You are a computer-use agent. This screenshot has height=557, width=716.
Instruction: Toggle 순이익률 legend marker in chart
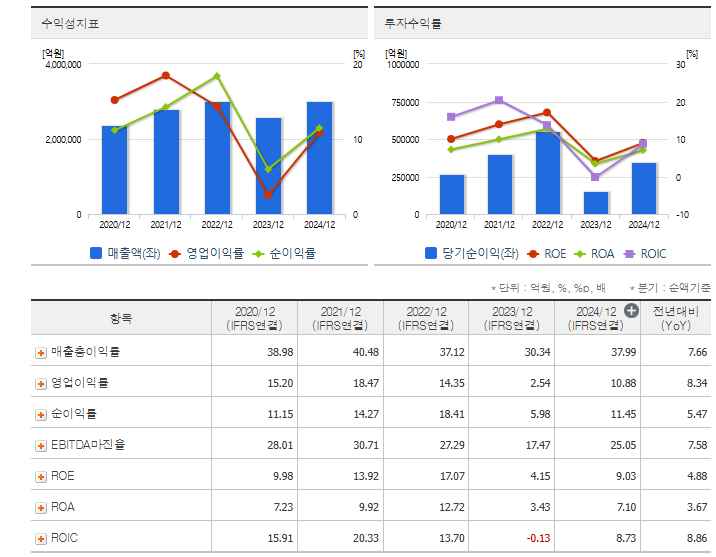coord(284,253)
